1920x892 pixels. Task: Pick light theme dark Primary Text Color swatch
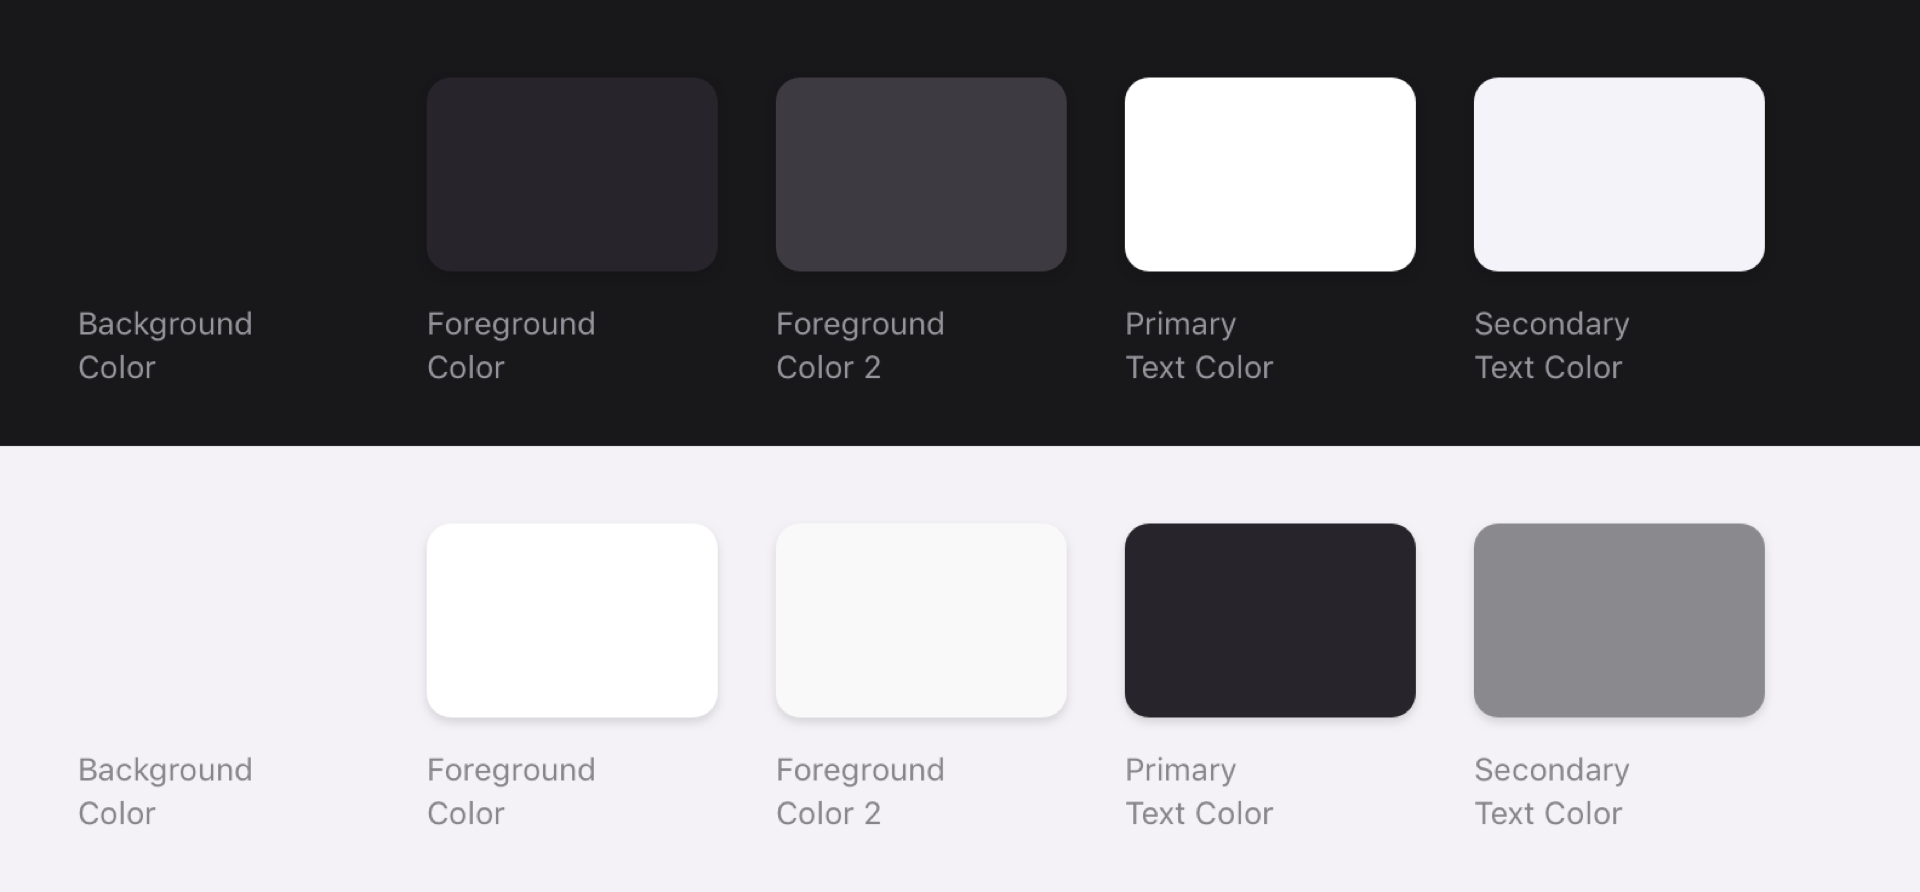click(1270, 620)
